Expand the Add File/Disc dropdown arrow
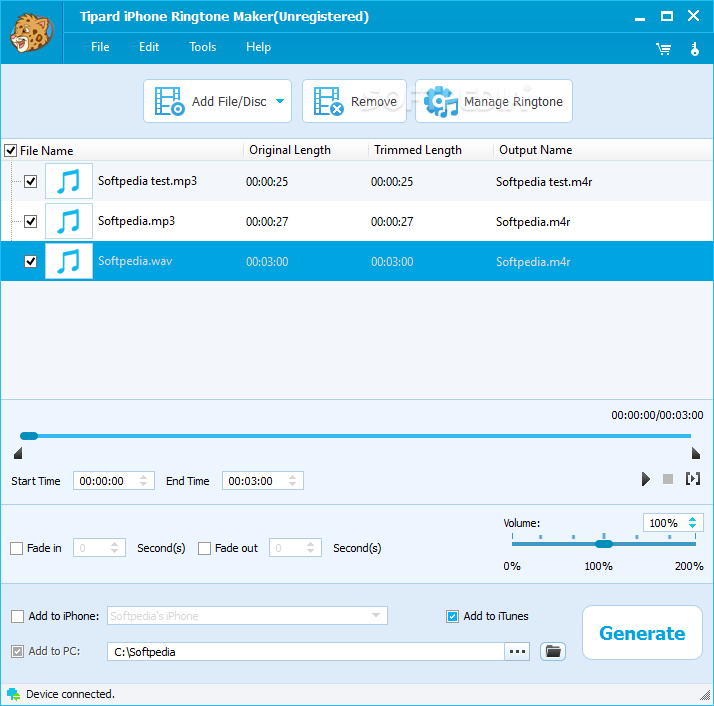Screen dimensions: 714x706 pyautogui.click(x=280, y=101)
